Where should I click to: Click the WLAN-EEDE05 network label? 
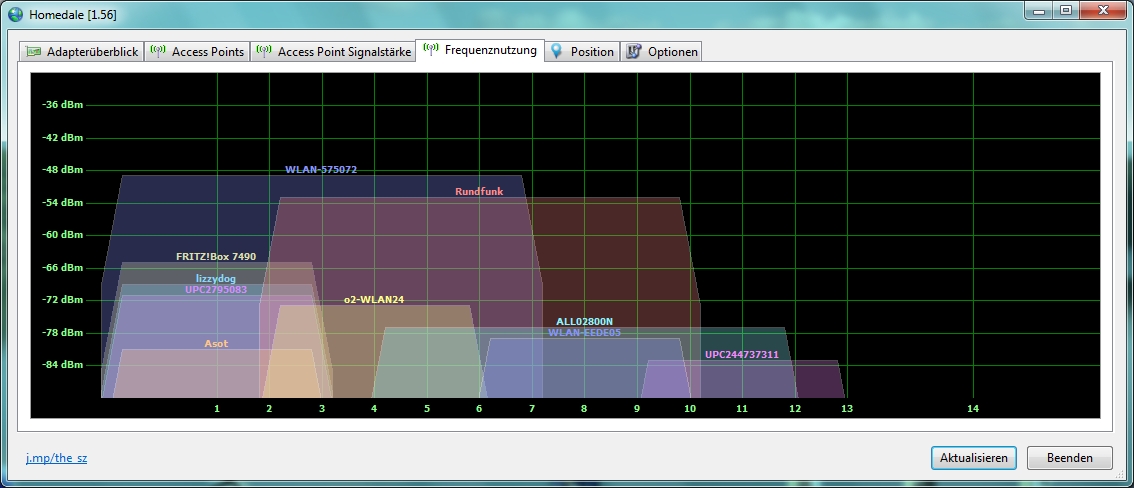click(x=584, y=333)
